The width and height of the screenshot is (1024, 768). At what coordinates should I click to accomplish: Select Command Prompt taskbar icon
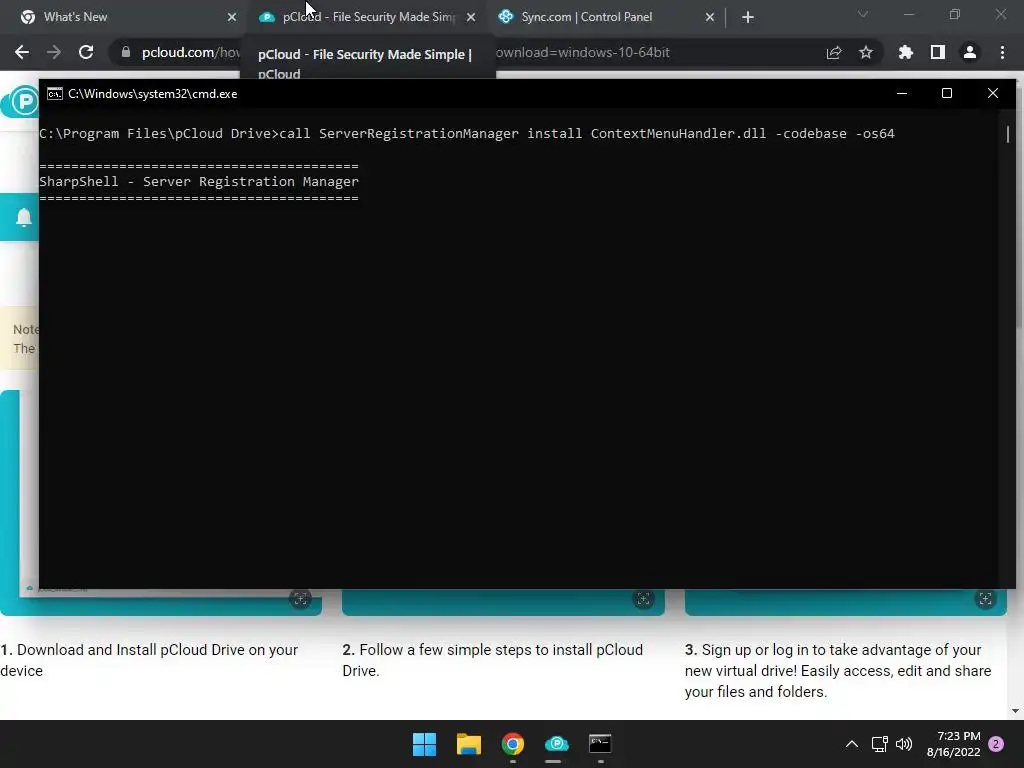(x=600, y=744)
